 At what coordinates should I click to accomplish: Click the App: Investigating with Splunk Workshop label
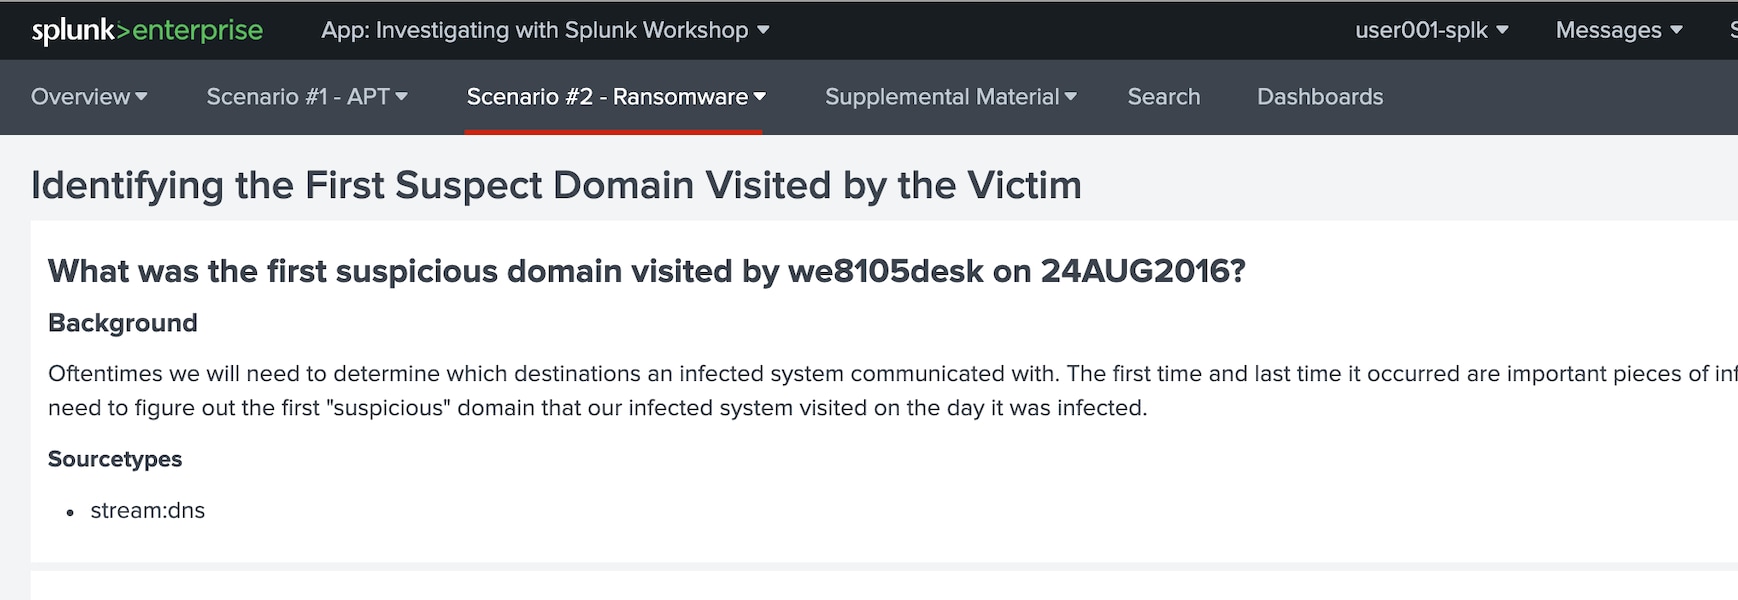pos(534,30)
